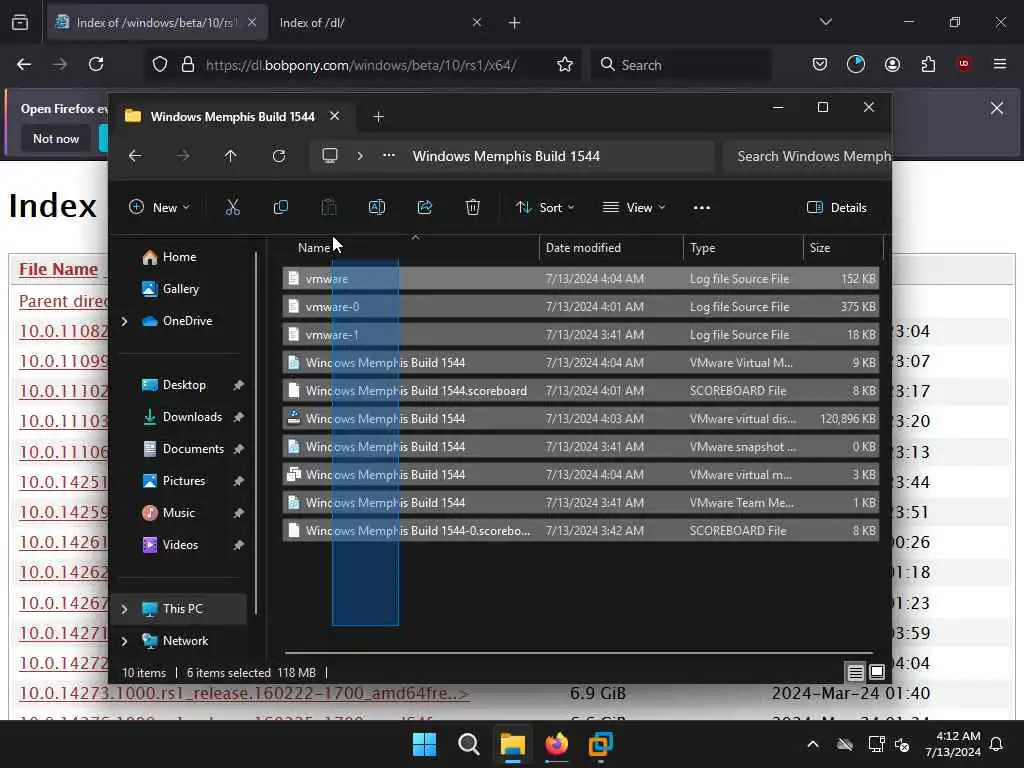The width and height of the screenshot is (1024, 768).
Task: Click the Delete trash icon in Explorer
Action: pyautogui.click(x=473, y=208)
